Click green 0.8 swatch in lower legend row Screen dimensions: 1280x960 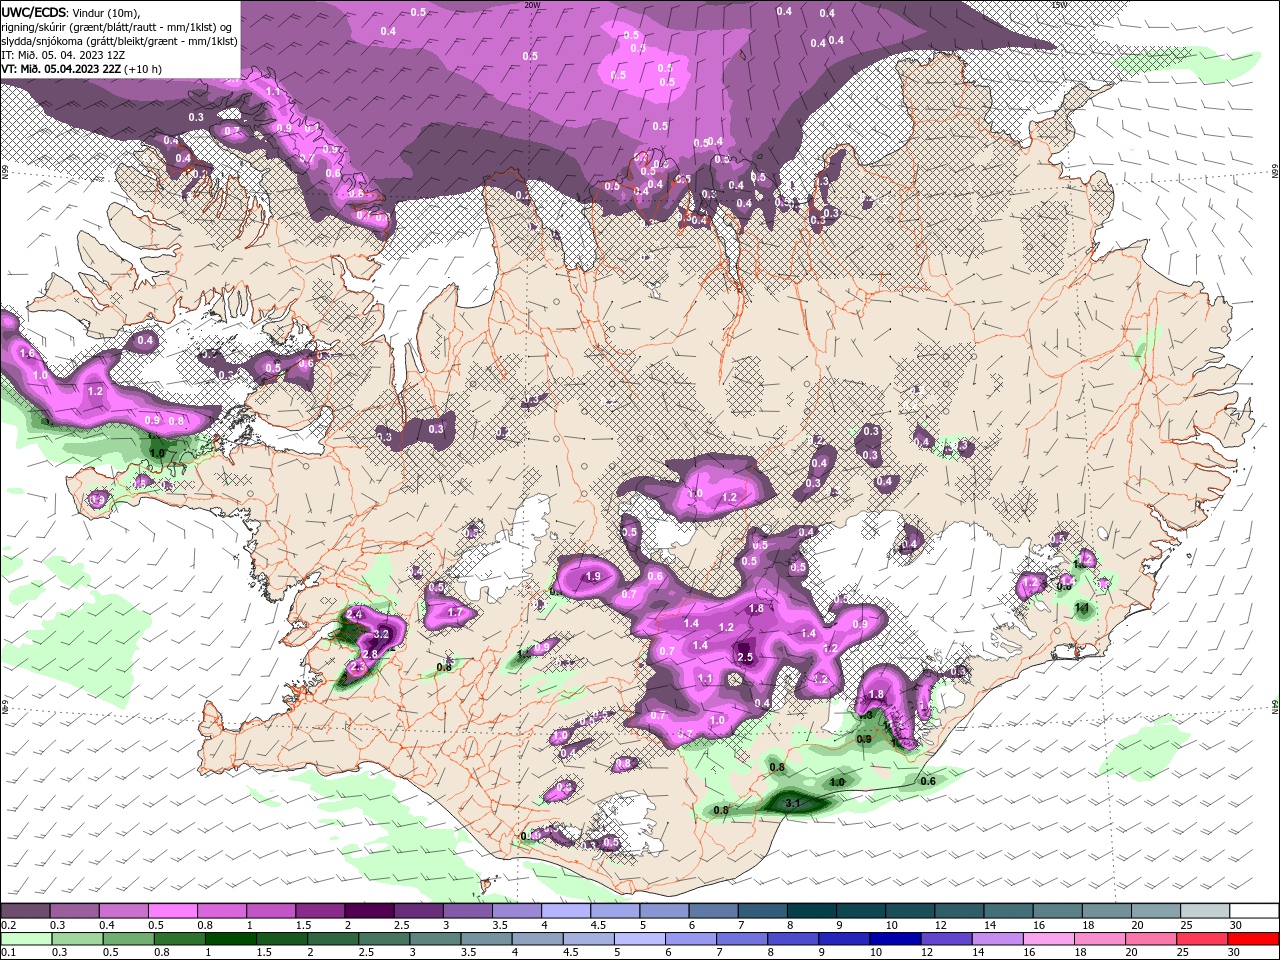coord(180,939)
